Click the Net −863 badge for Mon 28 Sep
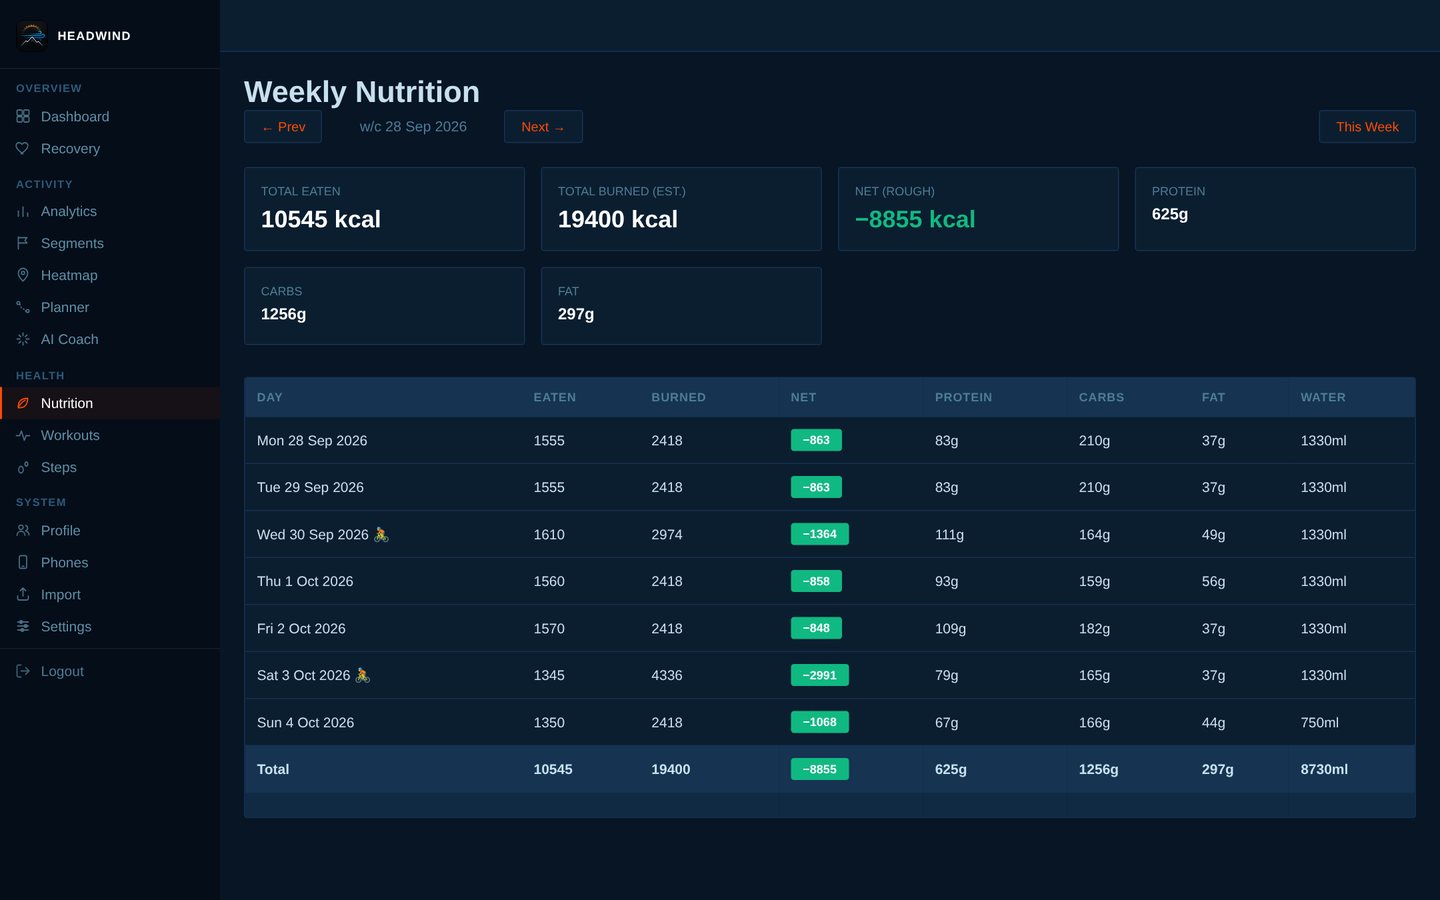 tap(816, 440)
